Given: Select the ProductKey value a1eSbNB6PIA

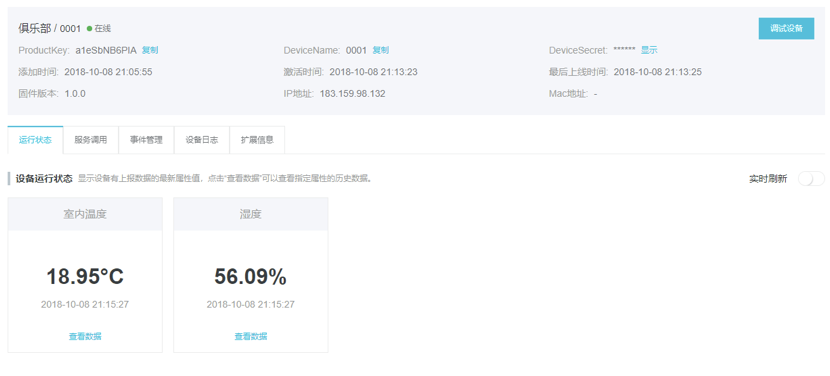Looking at the screenshot, I should 106,50.
